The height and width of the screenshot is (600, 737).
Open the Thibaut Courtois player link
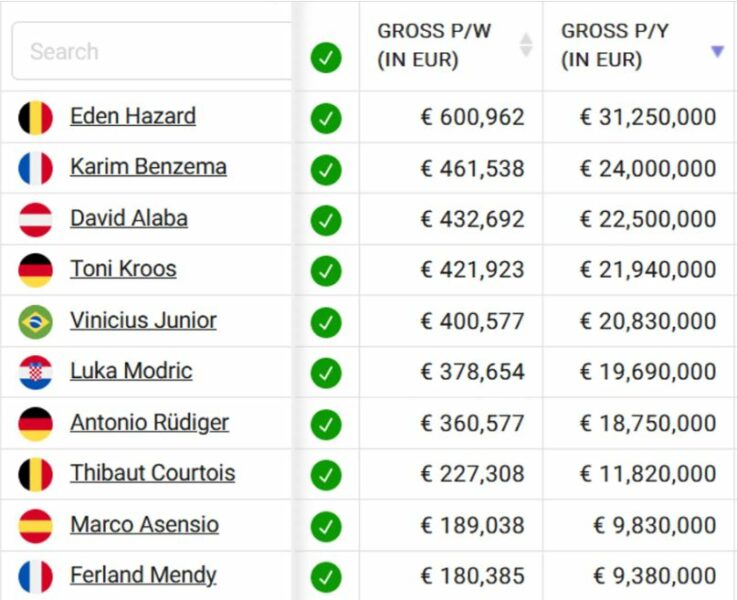tap(152, 473)
